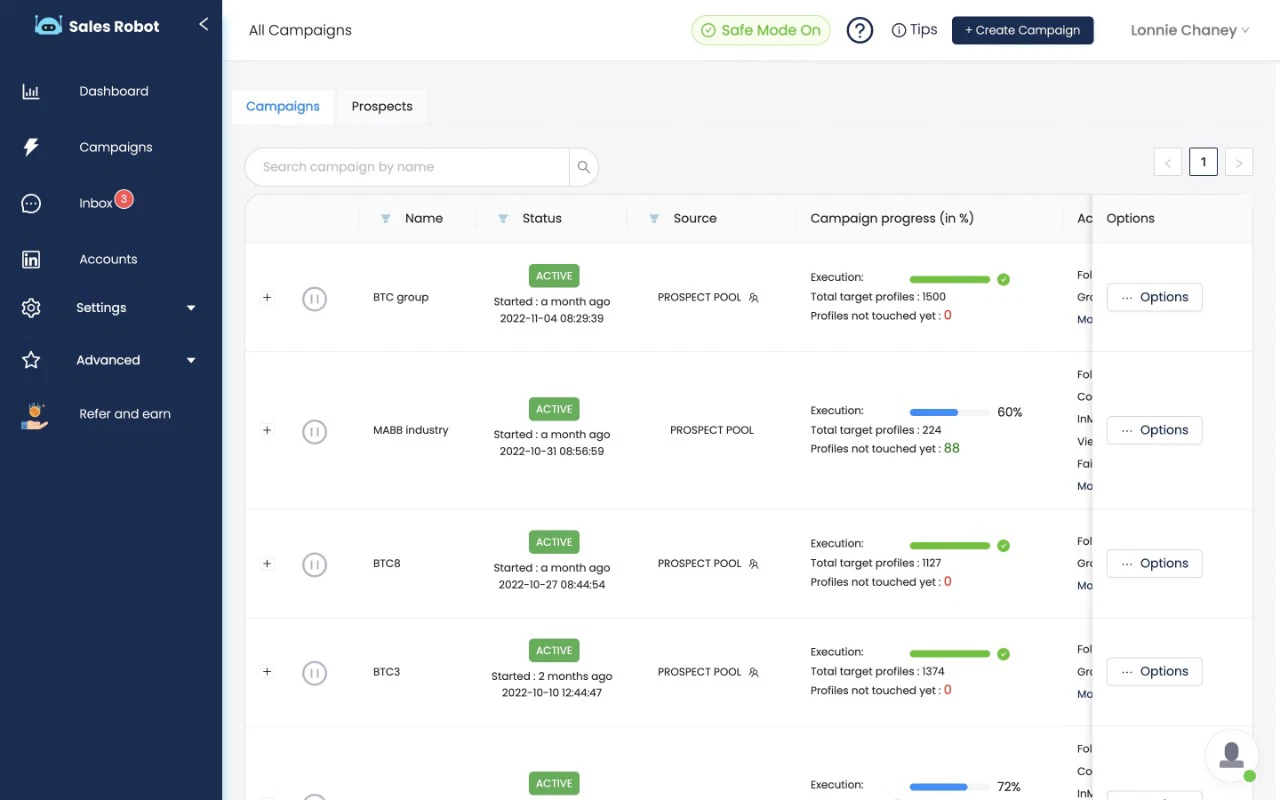
Task: Click the campaign search input field
Action: [410, 167]
